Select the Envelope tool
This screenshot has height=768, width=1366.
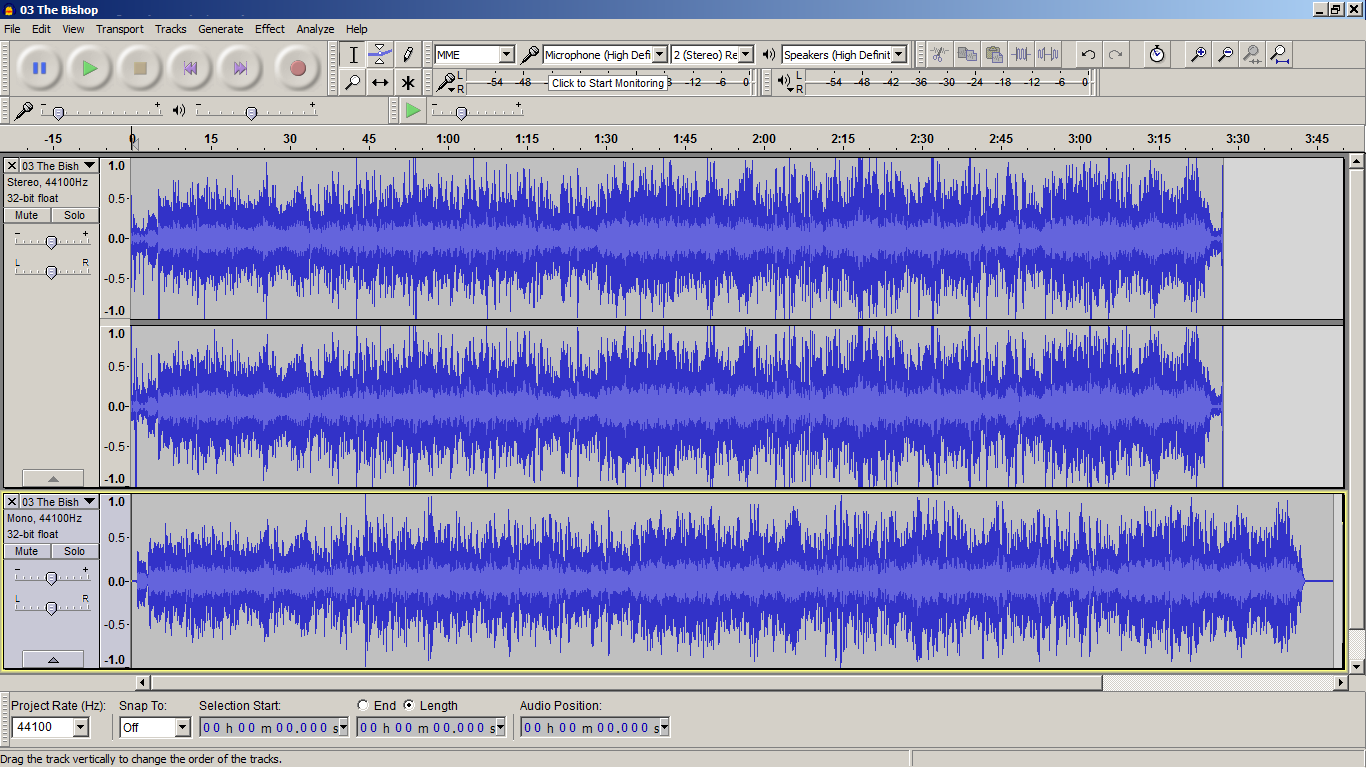pyautogui.click(x=380, y=54)
